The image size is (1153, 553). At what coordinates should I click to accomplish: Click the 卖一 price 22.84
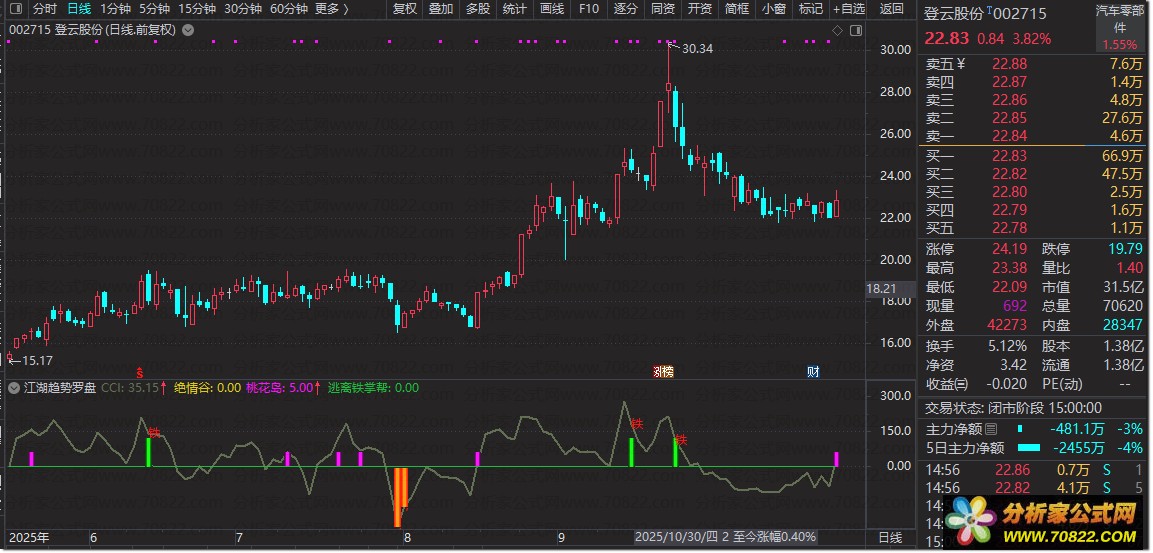click(x=1010, y=136)
